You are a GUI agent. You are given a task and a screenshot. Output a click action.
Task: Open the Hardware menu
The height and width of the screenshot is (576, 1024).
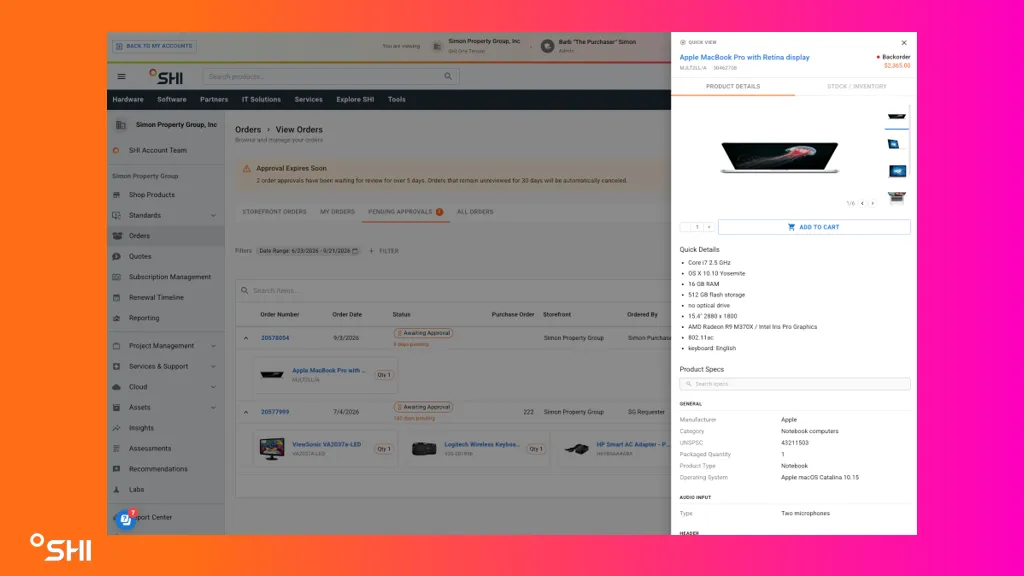[128, 99]
